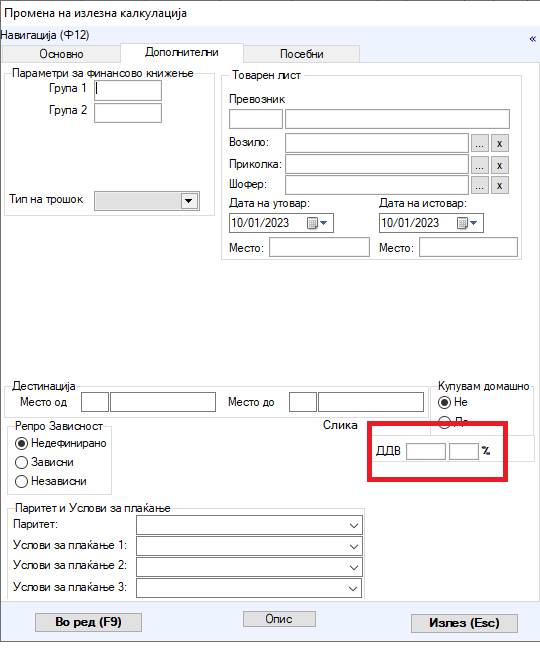Select the Независни radio option

50,481
